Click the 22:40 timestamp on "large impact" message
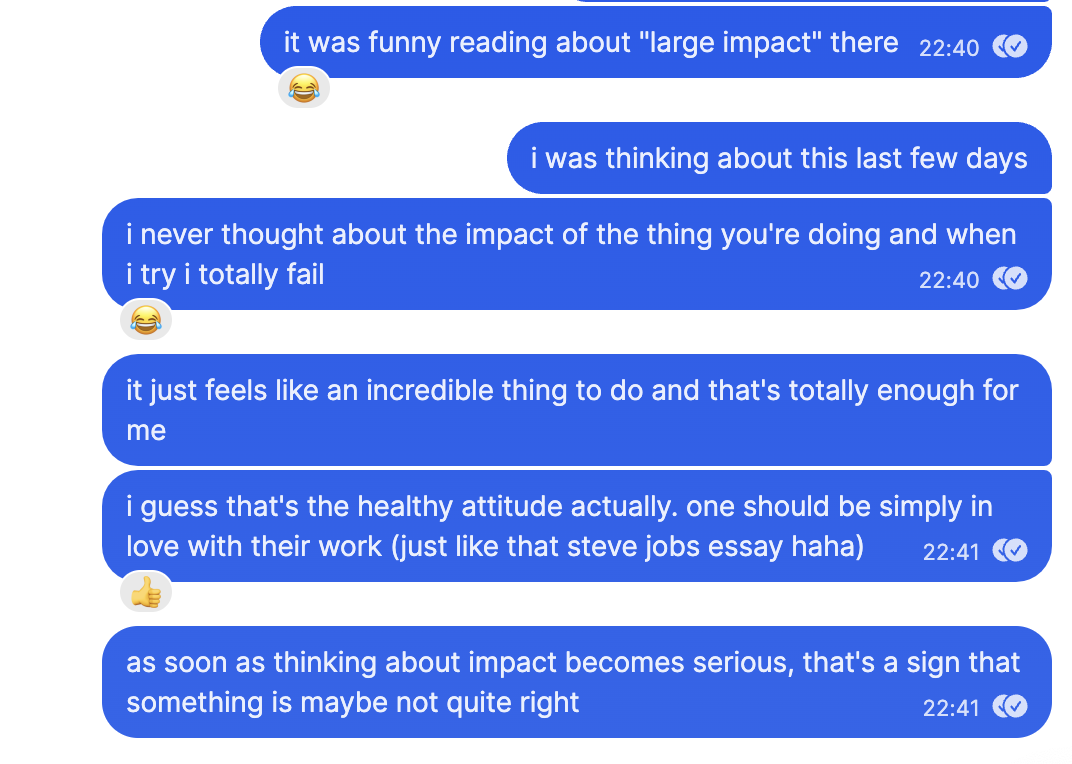1072x764 pixels. click(948, 47)
